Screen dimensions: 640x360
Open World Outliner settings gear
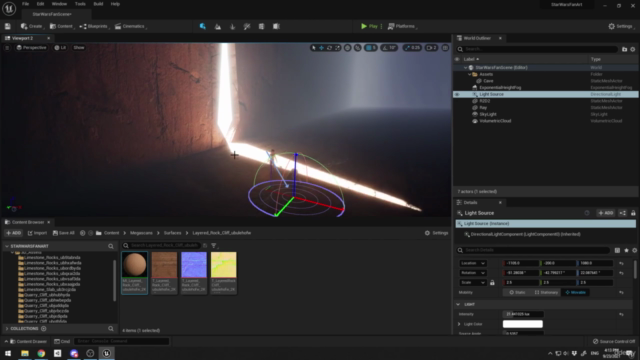tap(633, 49)
